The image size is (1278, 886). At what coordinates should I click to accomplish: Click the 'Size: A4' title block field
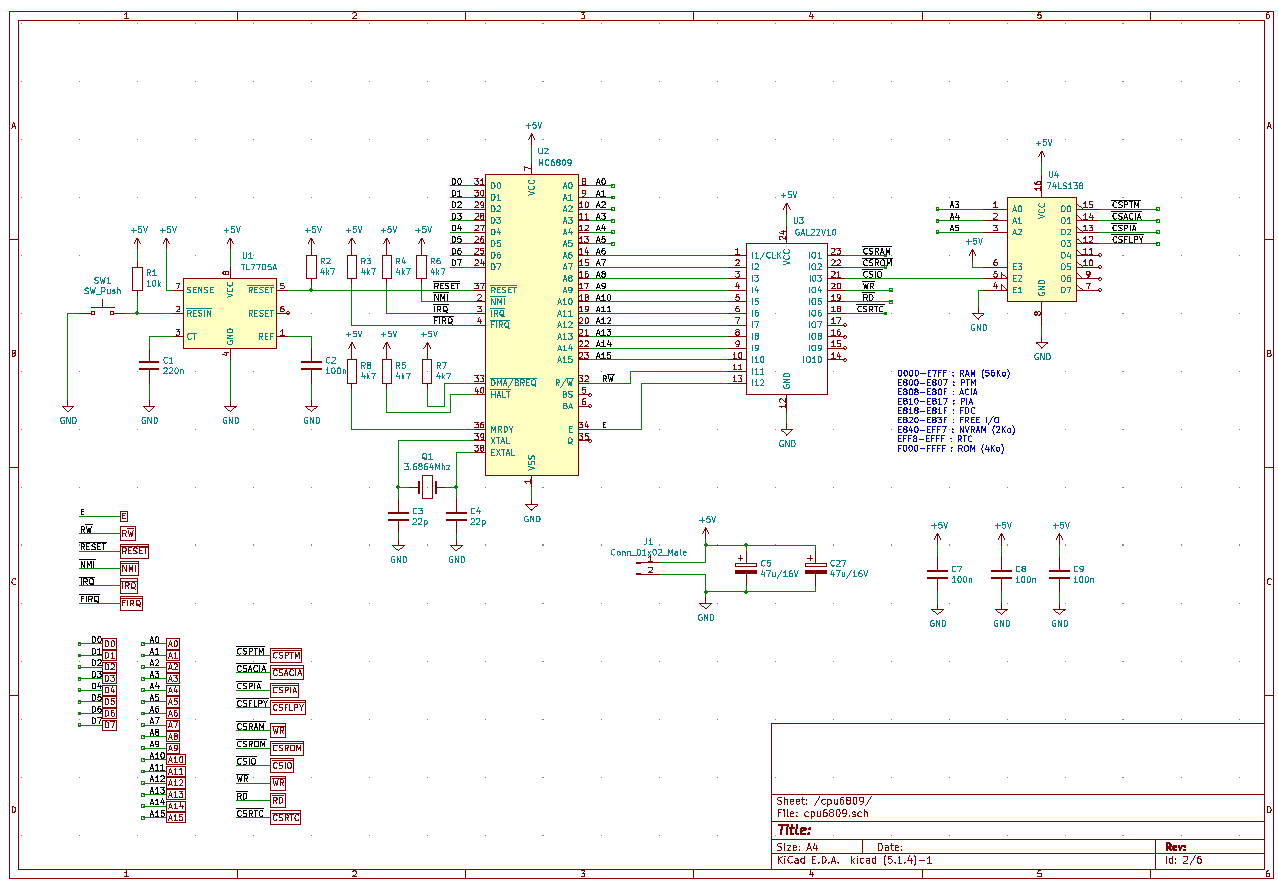(797, 846)
